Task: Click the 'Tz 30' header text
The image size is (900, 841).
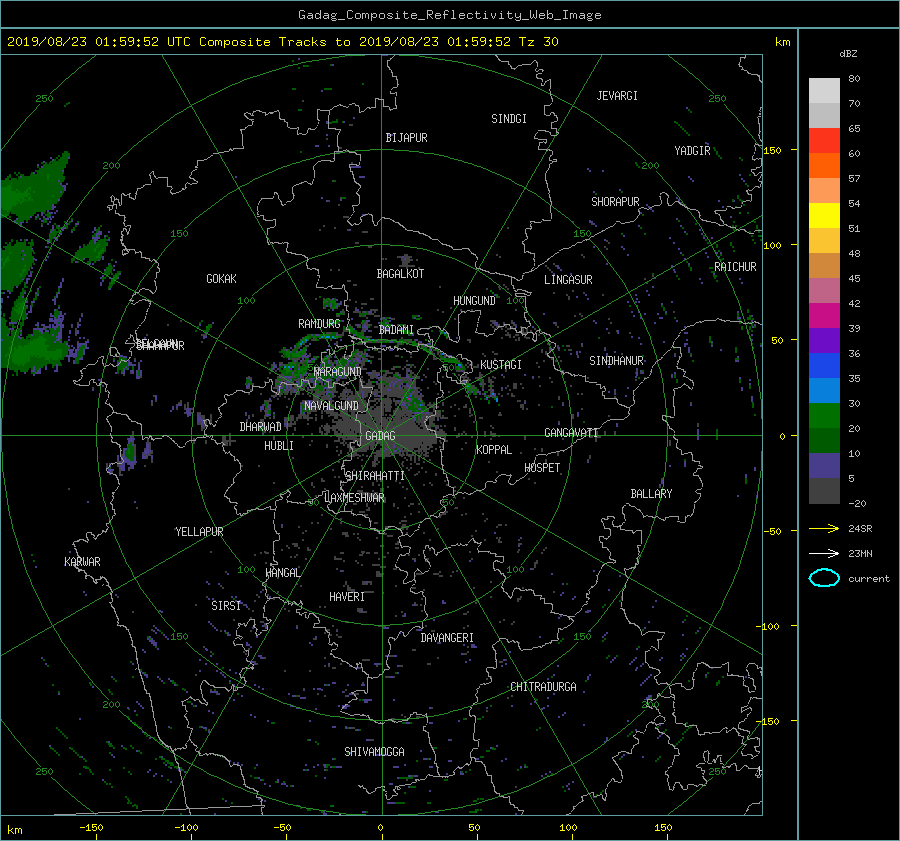Action: click(538, 42)
